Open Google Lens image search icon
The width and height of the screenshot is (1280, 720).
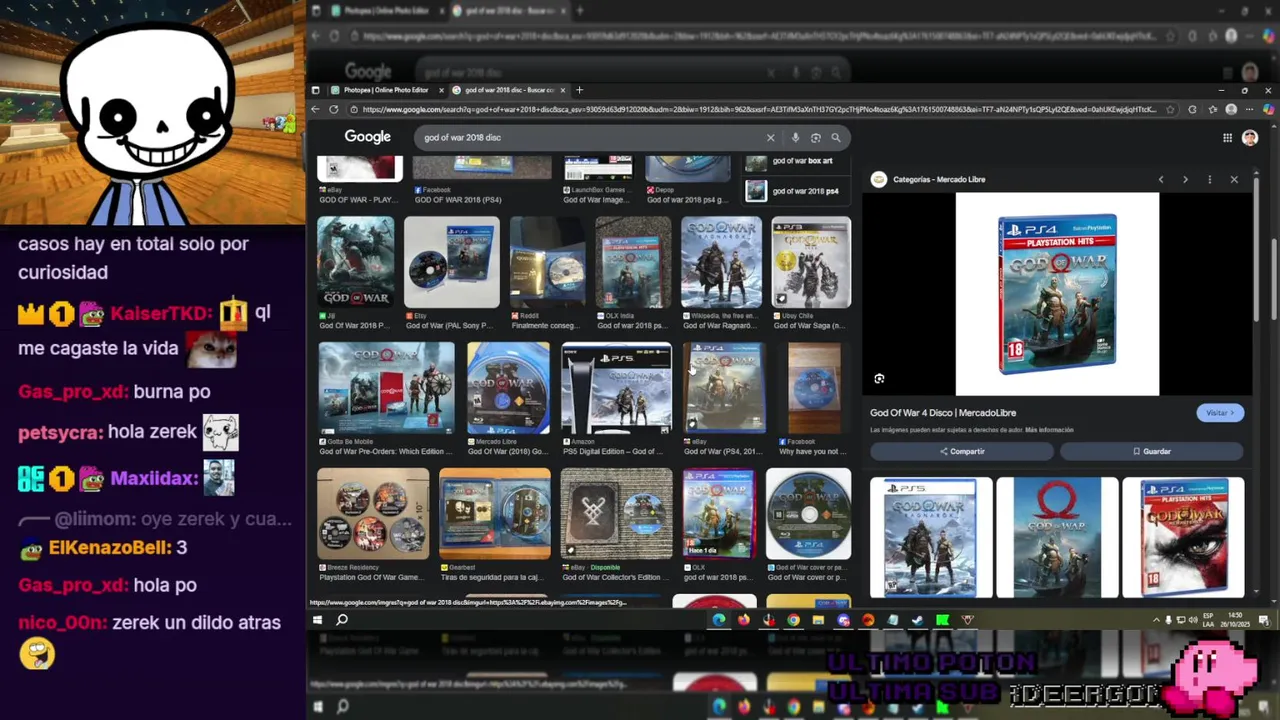point(816,138)
